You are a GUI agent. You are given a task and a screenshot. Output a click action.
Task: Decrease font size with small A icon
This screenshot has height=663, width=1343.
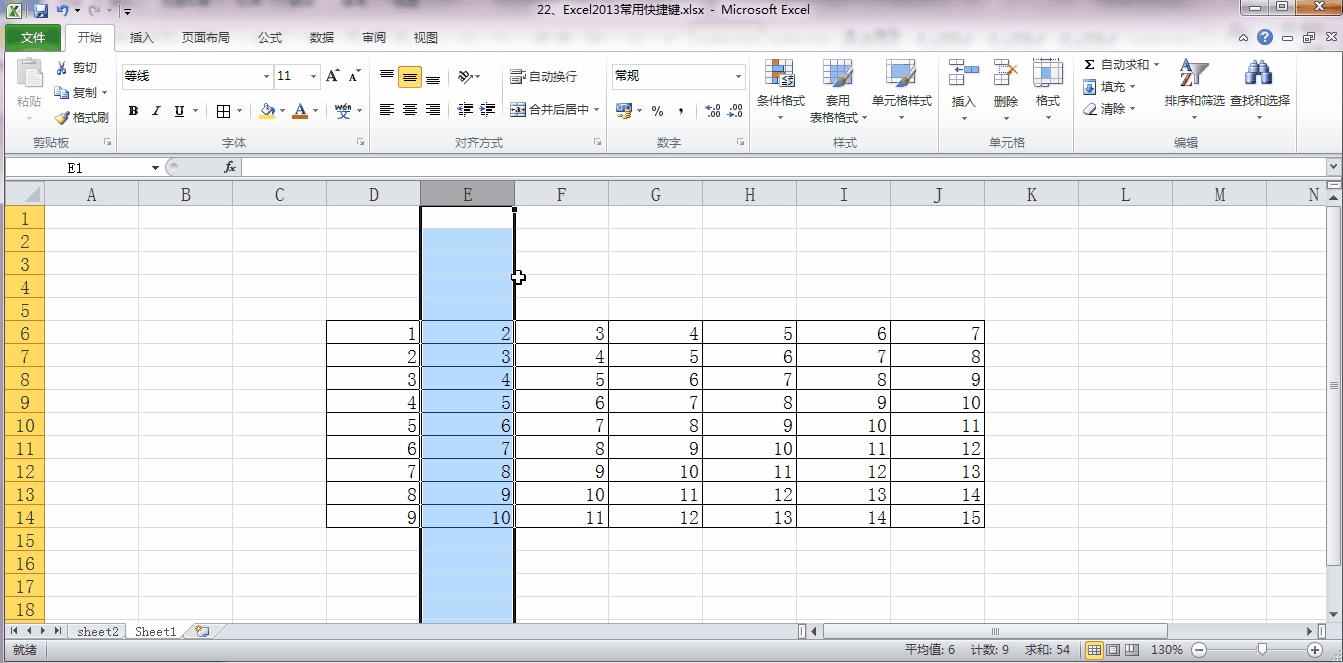tap(354, 76)
